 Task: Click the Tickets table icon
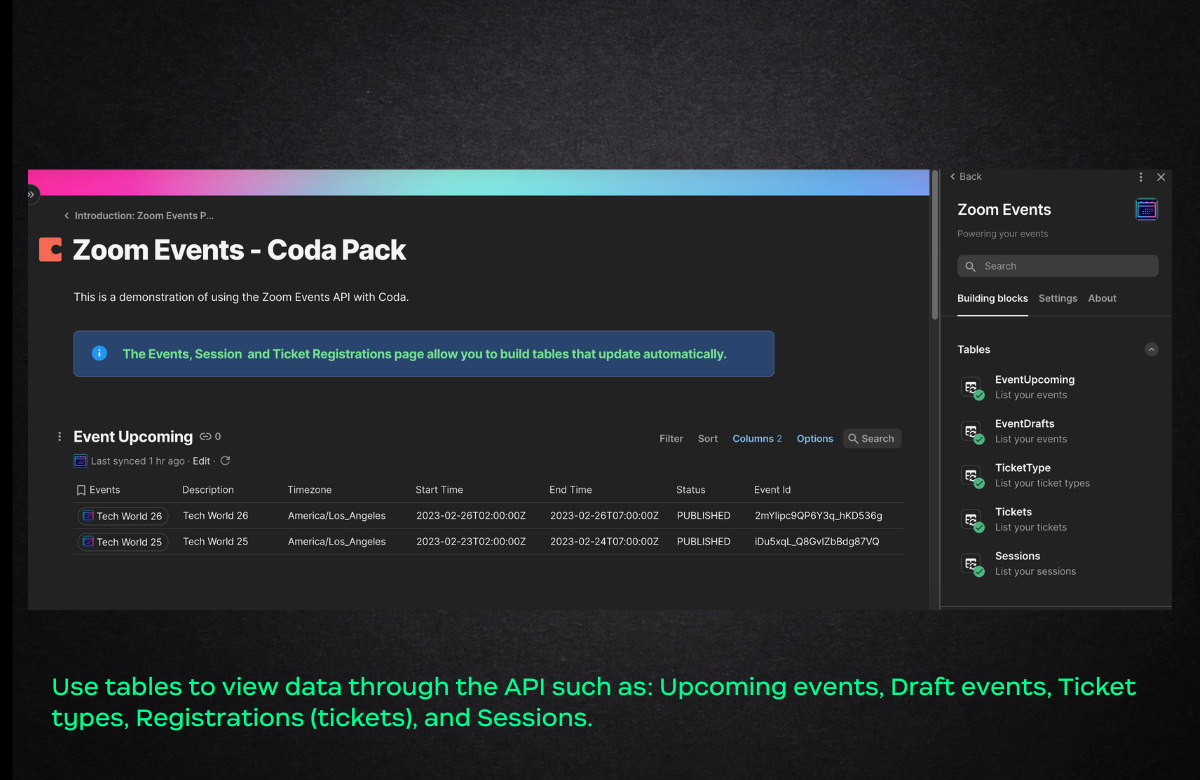coord(972,520)
